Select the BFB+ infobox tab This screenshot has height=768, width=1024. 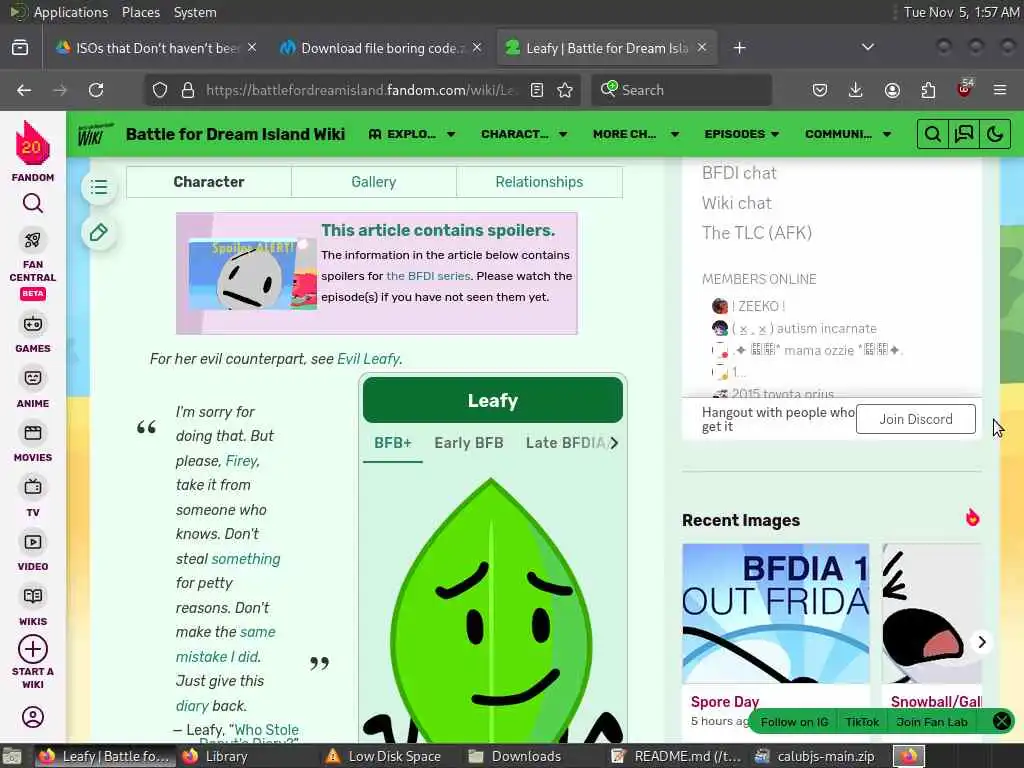coord(392,443)
